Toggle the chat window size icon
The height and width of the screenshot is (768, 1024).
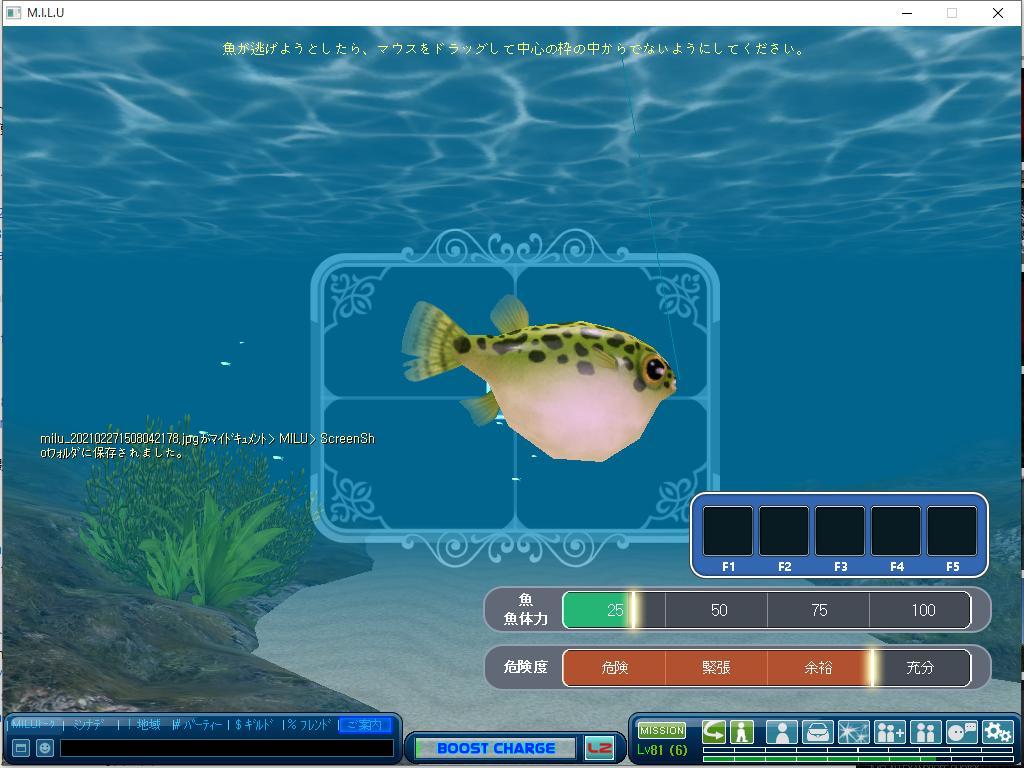(20, 748)
